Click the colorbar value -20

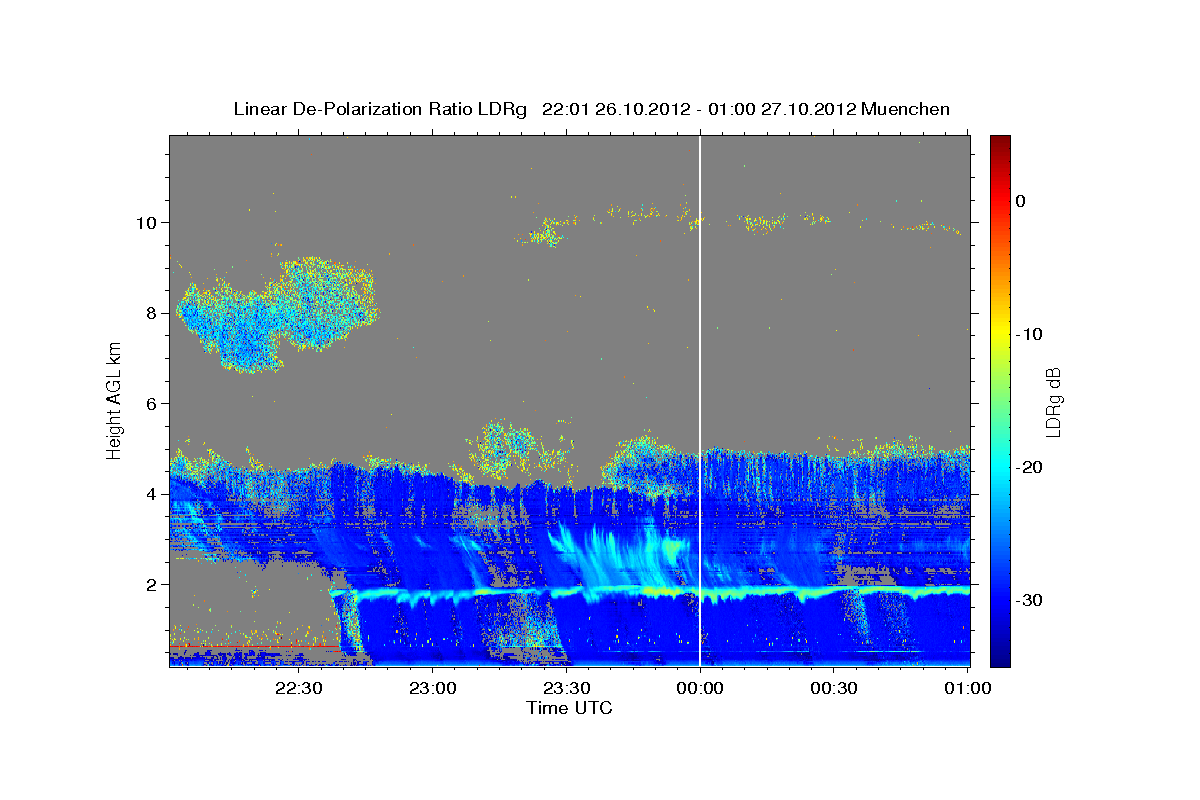[1029, 467]
